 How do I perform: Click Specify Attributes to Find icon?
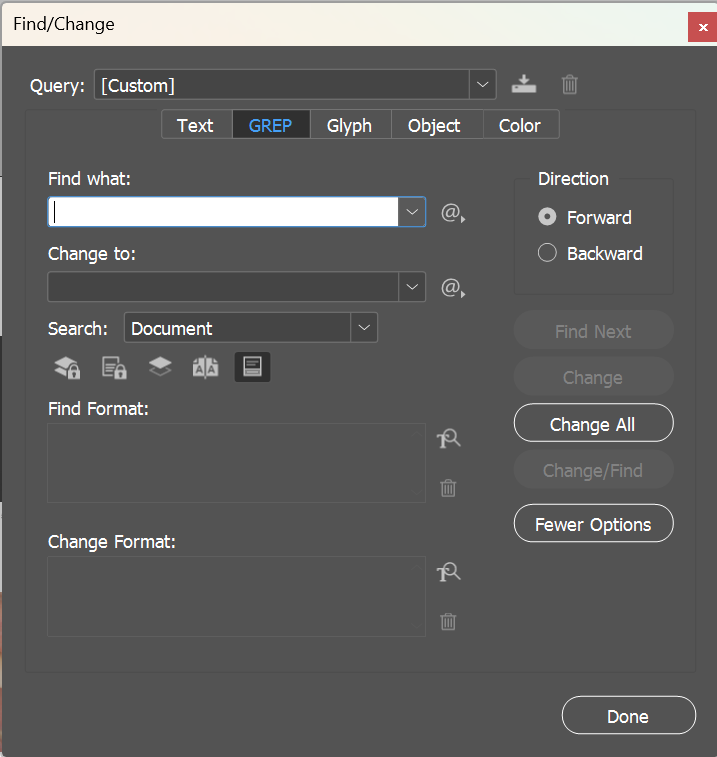(448, 439)
